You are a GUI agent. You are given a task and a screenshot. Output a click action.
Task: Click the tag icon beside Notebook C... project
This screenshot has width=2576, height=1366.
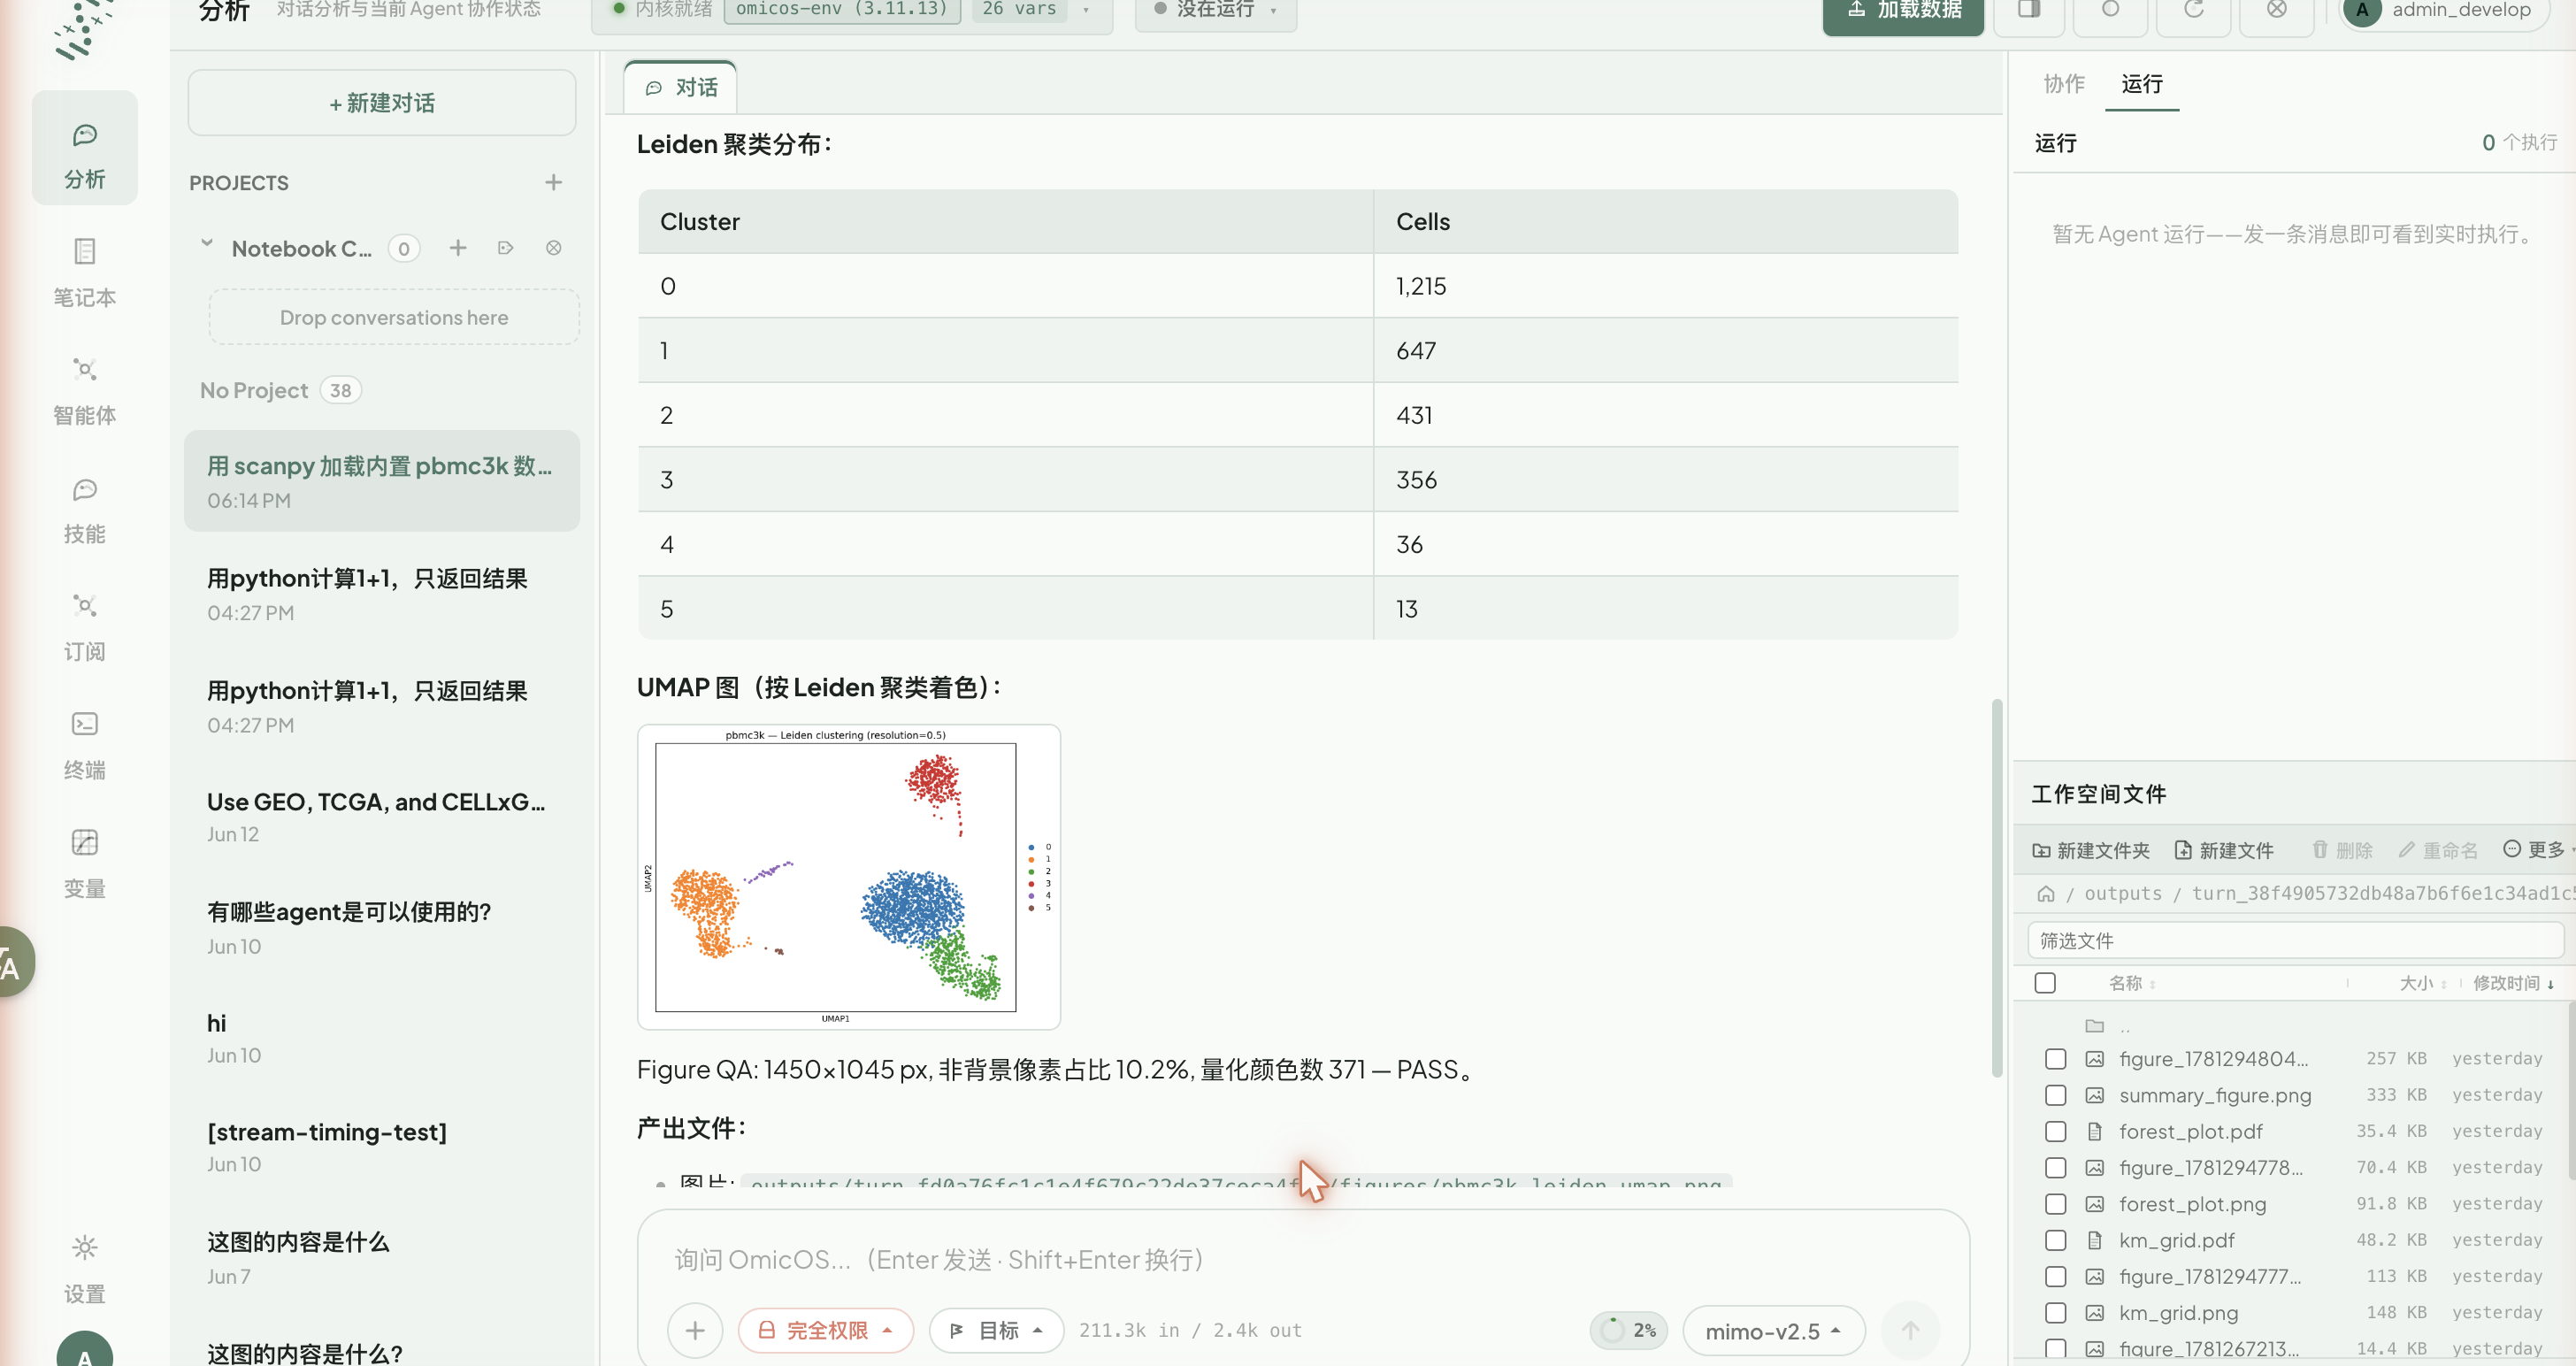[x=505, y=248]
